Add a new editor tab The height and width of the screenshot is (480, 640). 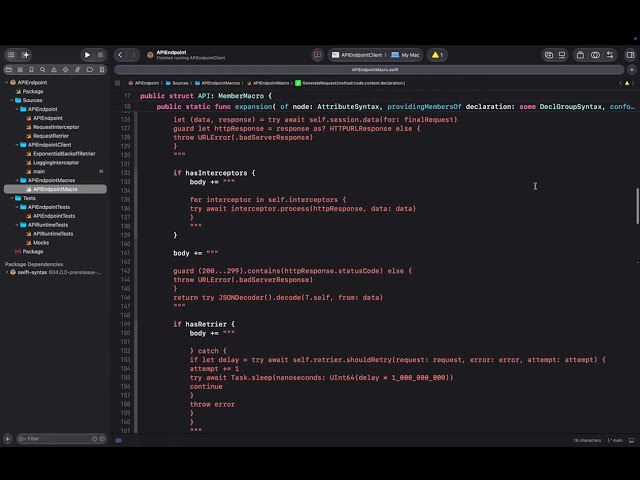click(x=632, y=70)
